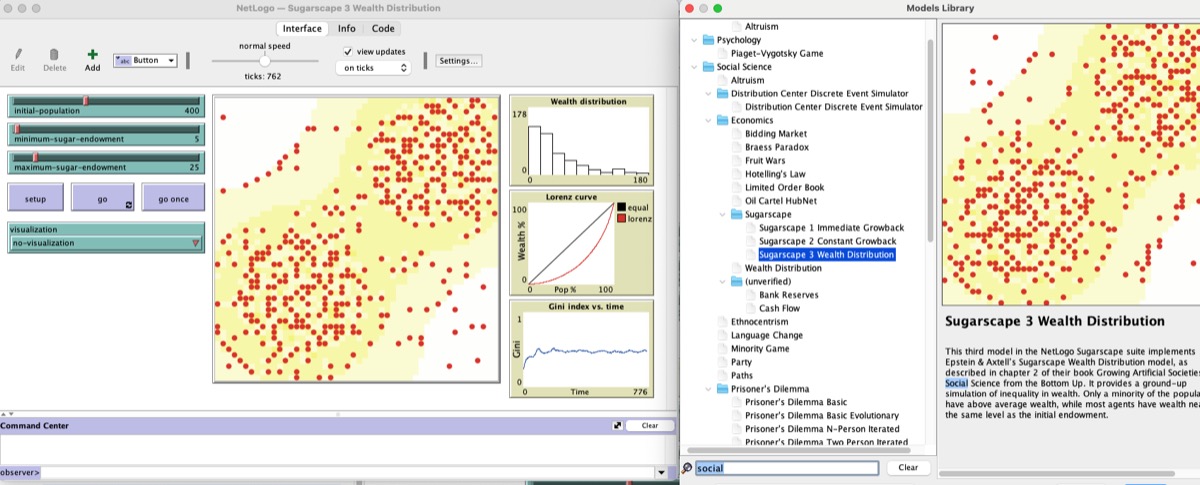Click the Models Library vertical scrollbar
Image resolution: width=1200 pixels, height=485 pixels.
point(930,140)
